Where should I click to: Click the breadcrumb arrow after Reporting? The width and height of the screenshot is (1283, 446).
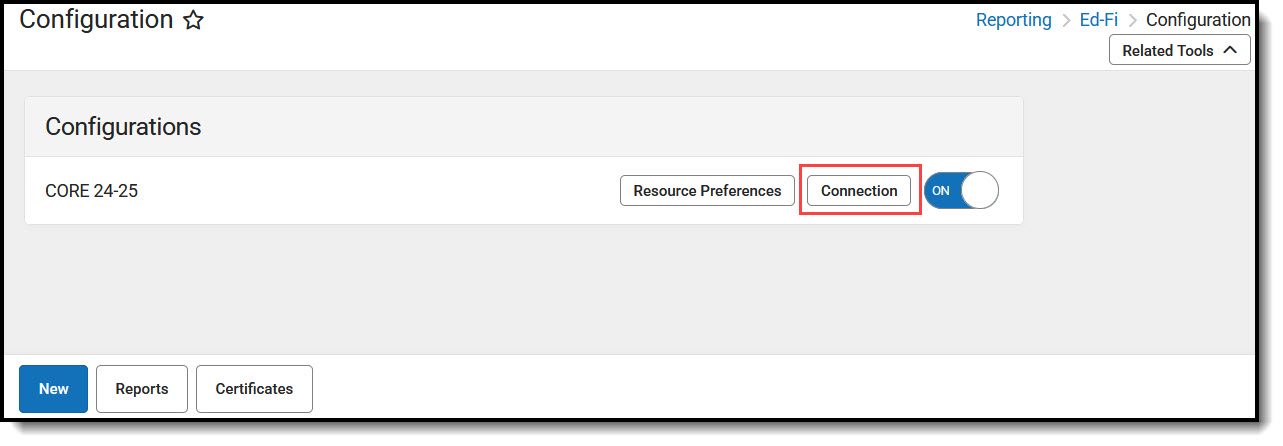pyautogui.click(x=1066, y=20)
